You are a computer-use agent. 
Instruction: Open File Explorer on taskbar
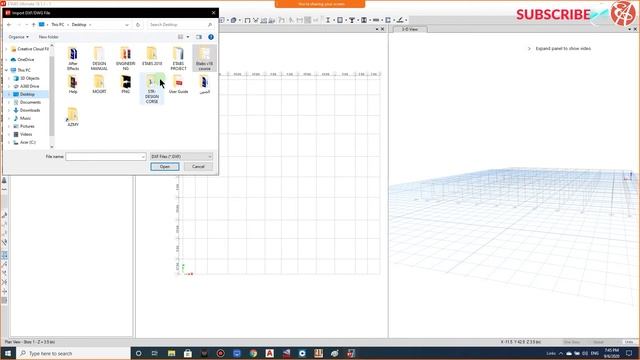pos(171,353)
